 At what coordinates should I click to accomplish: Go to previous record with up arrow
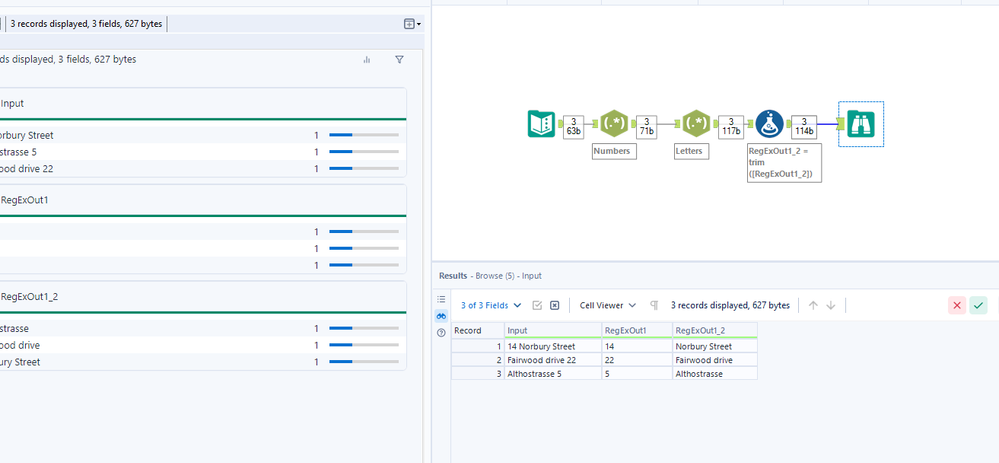pyautogui.click(x=813, y=306)
